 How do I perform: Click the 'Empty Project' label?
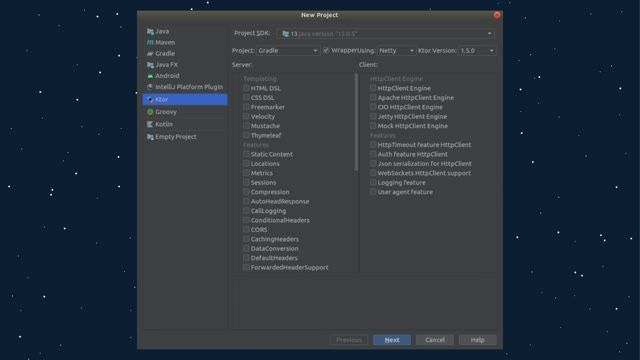pos(176,137)
